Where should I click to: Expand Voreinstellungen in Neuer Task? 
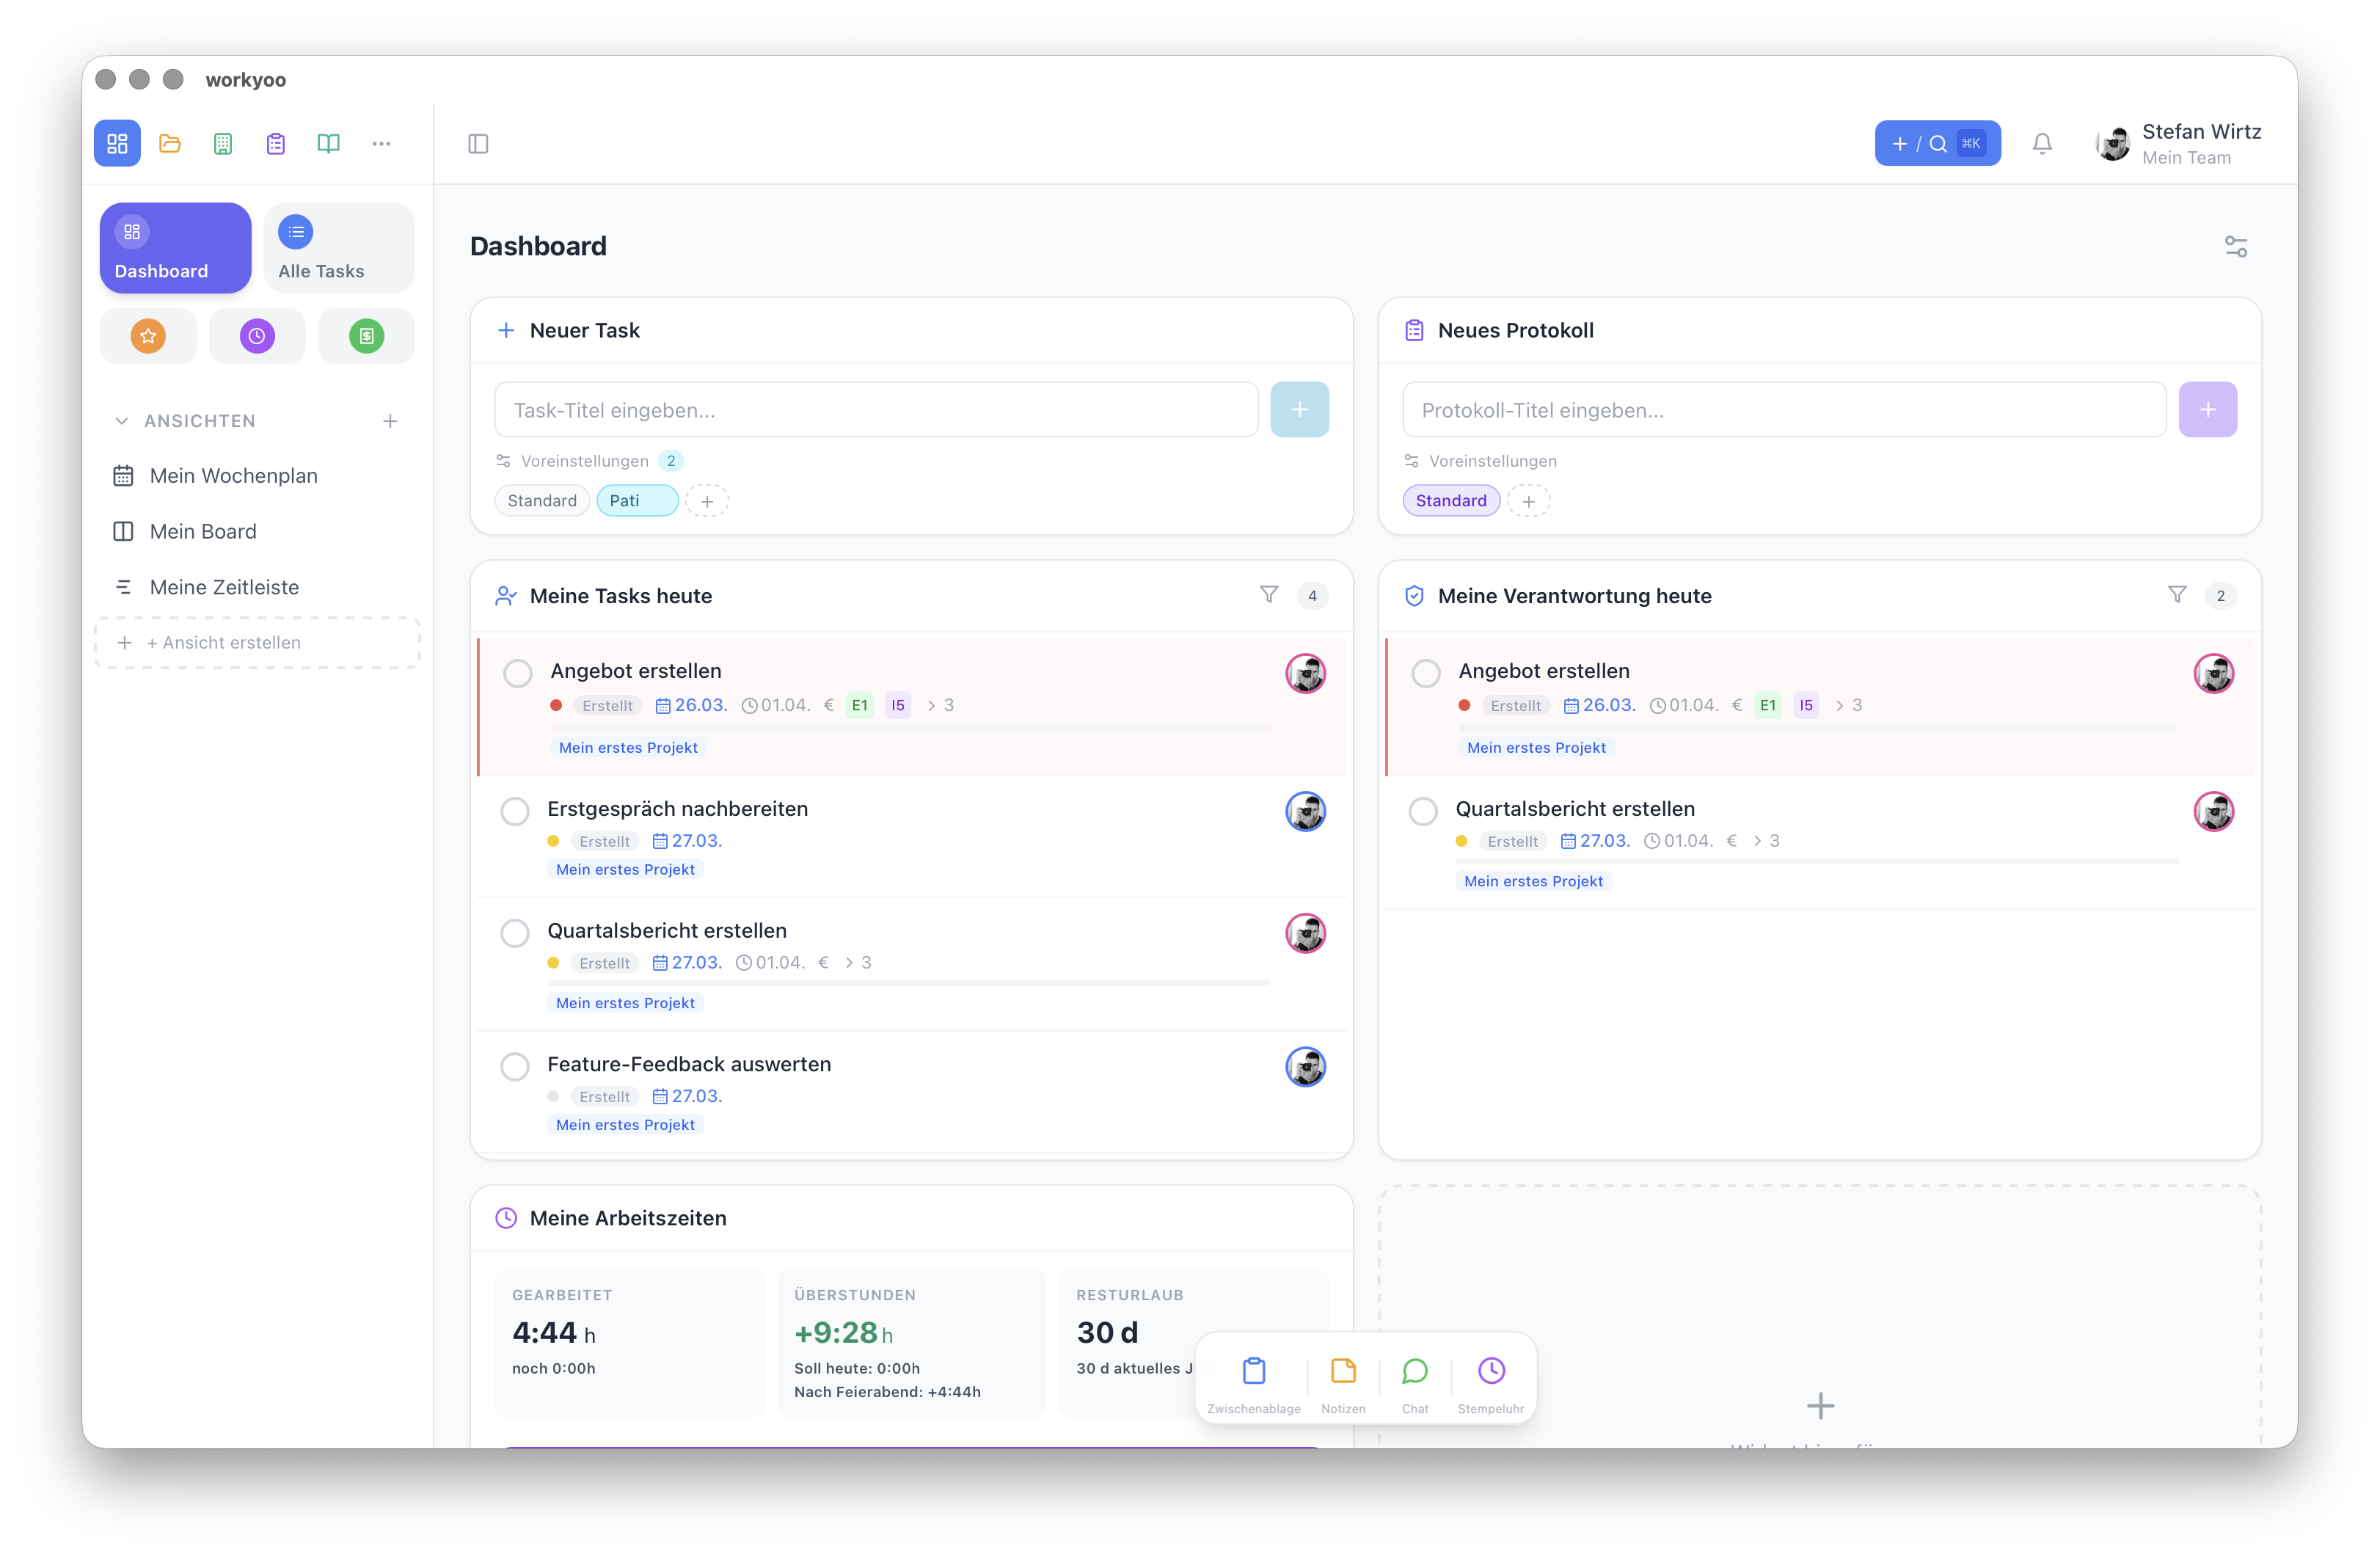[588, 461]
